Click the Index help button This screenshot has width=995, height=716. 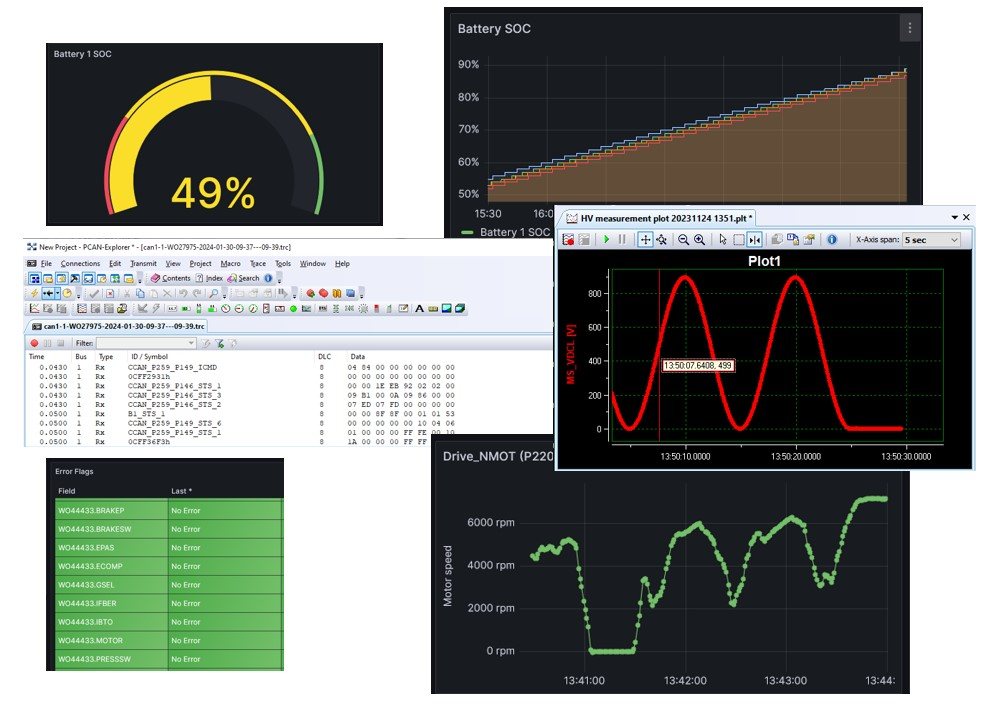click(x=209, y=278)
